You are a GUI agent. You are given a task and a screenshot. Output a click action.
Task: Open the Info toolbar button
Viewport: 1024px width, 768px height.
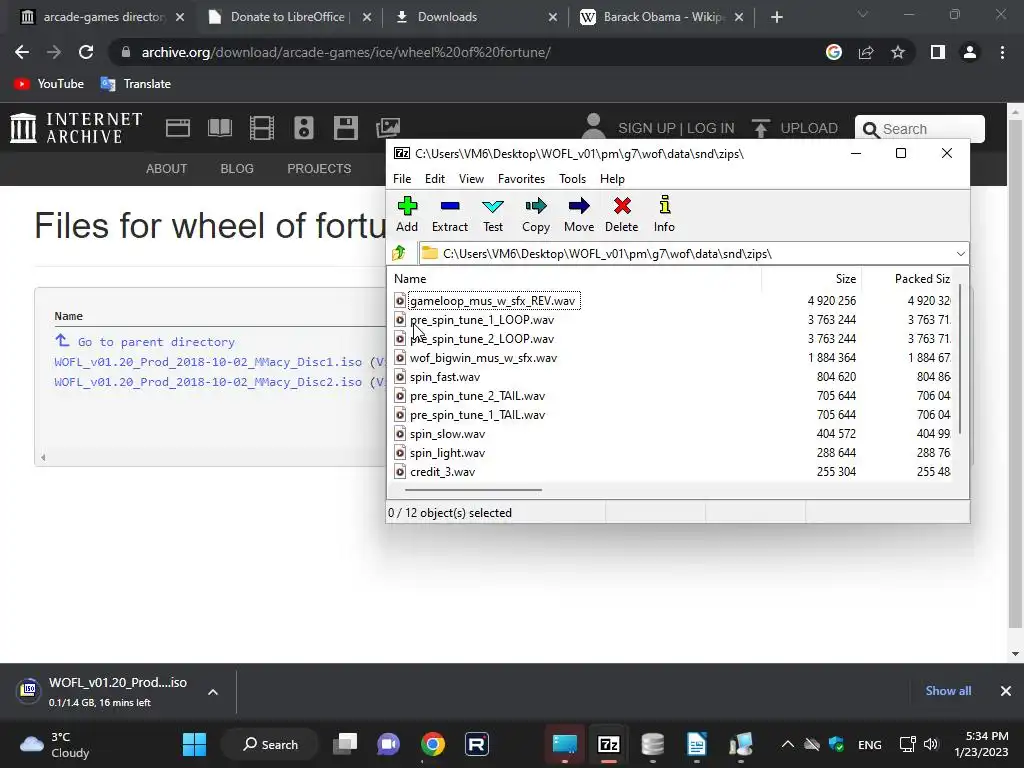pyautogui.click(x=664, y=214)
